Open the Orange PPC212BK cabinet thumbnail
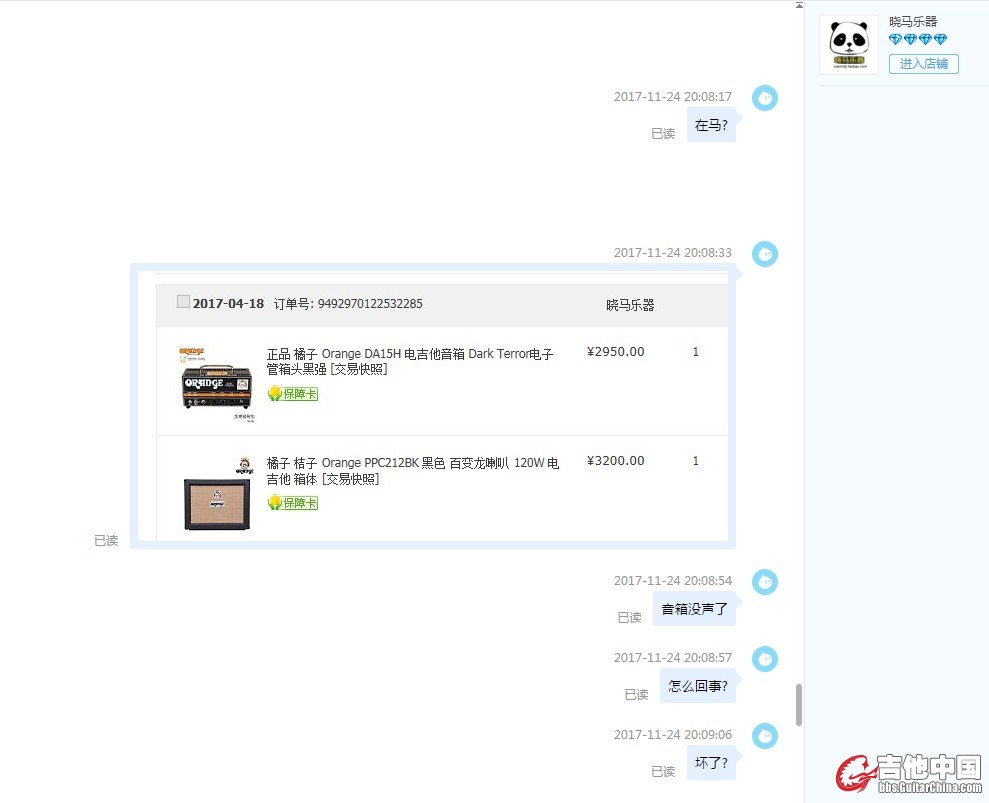 216,494
